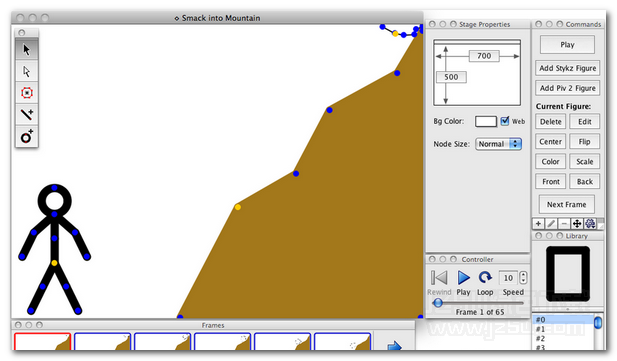Flip the current figure
The image size is (617, 361).
pyautogui.click(x=584, y=141)
